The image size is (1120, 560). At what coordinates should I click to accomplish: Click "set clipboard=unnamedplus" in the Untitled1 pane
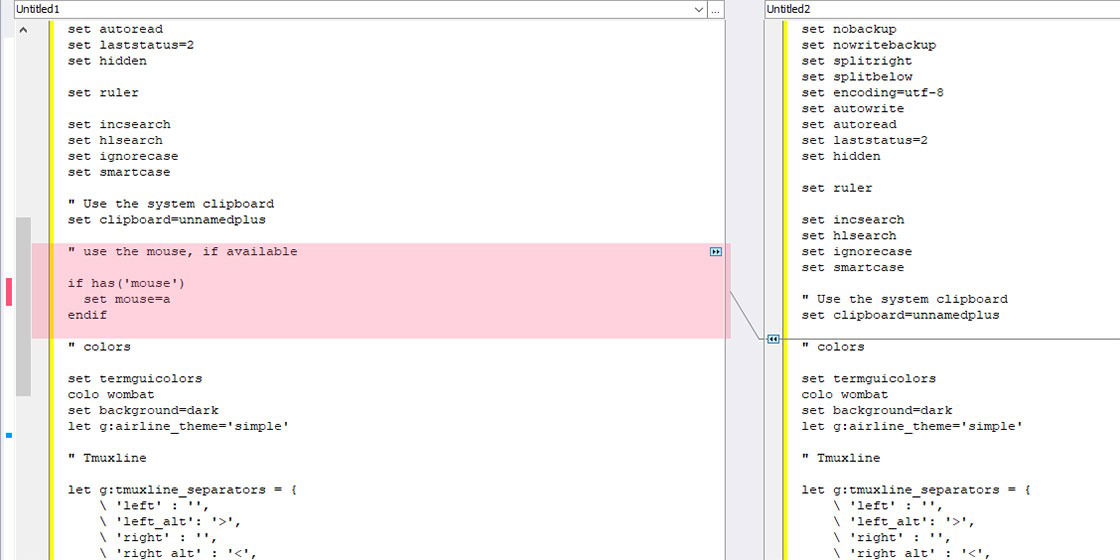167,220
